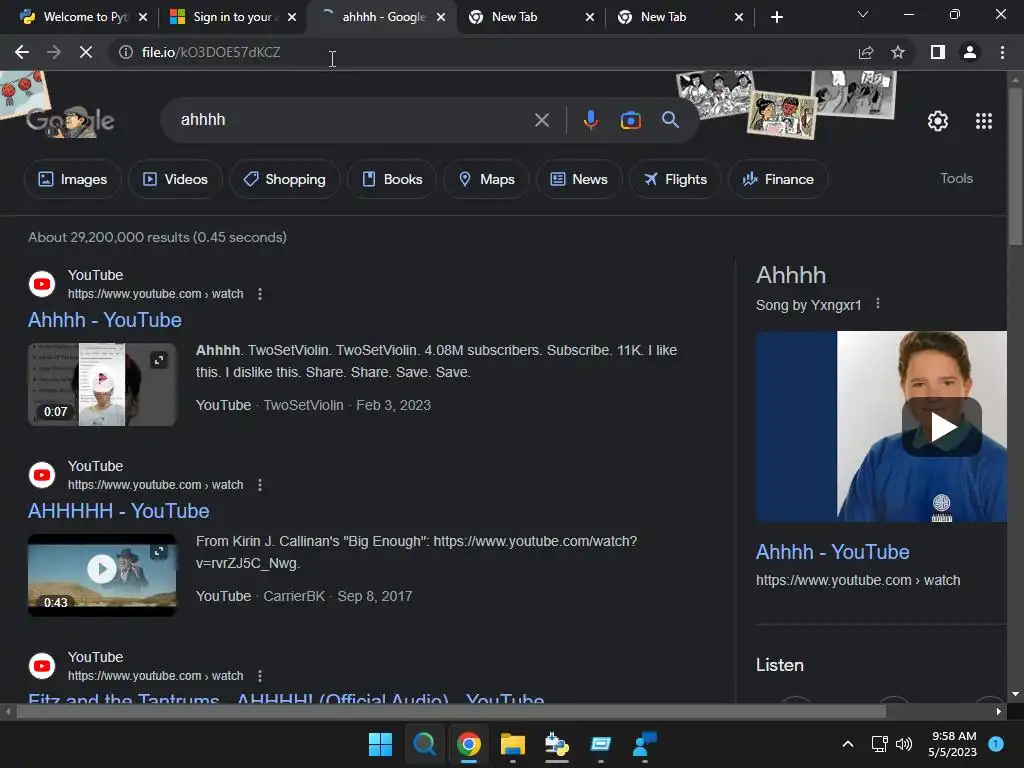Switch to the second New Tab

click(679, 17)
